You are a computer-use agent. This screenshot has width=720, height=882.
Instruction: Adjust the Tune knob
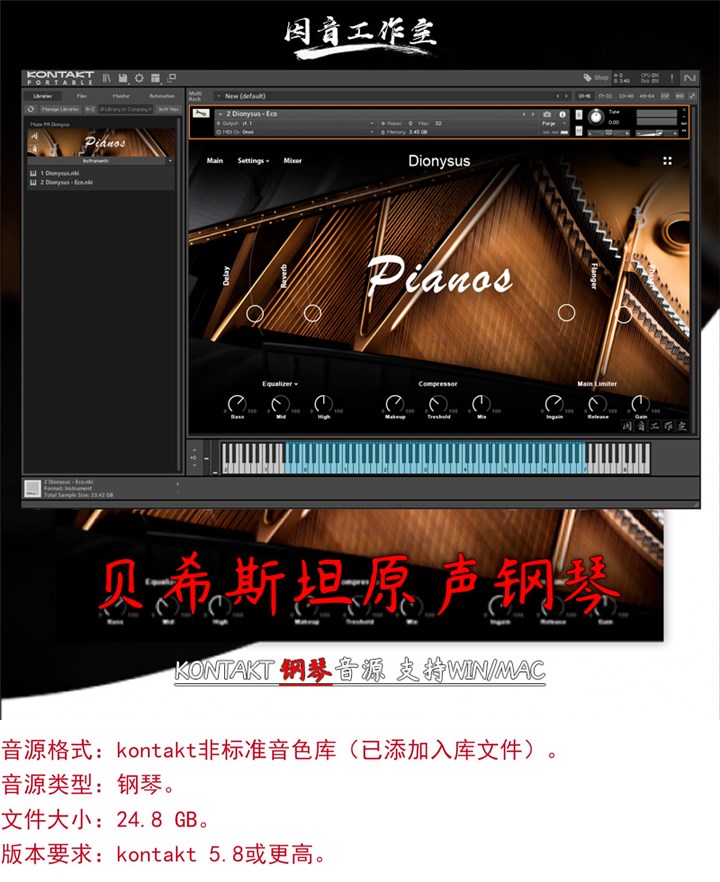pyautogui.click(x=596, y=117)
